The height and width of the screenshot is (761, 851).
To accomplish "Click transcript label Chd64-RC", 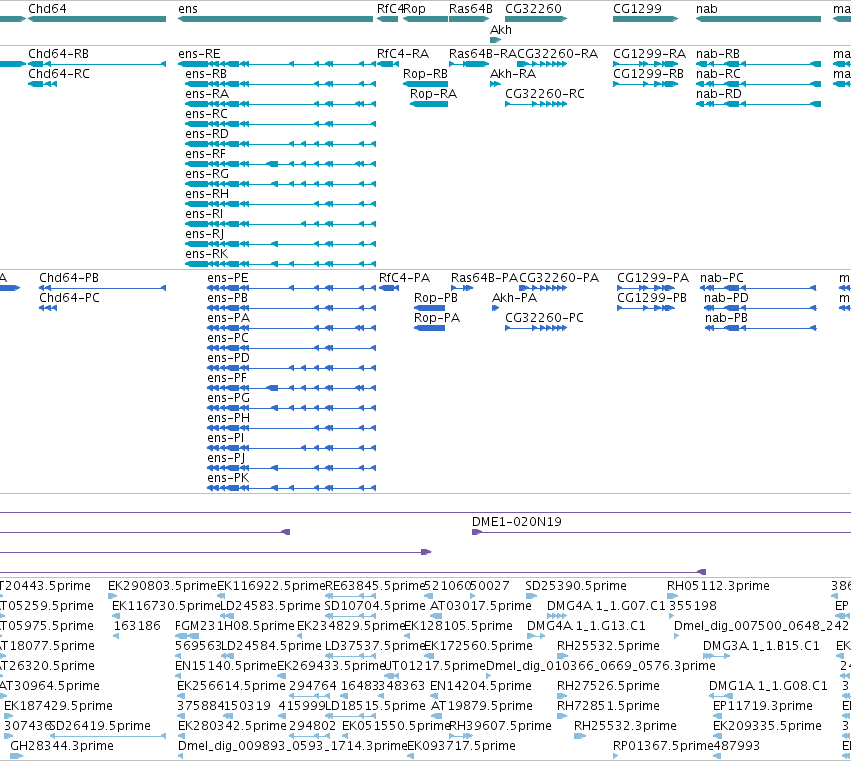I will (59, 74).
